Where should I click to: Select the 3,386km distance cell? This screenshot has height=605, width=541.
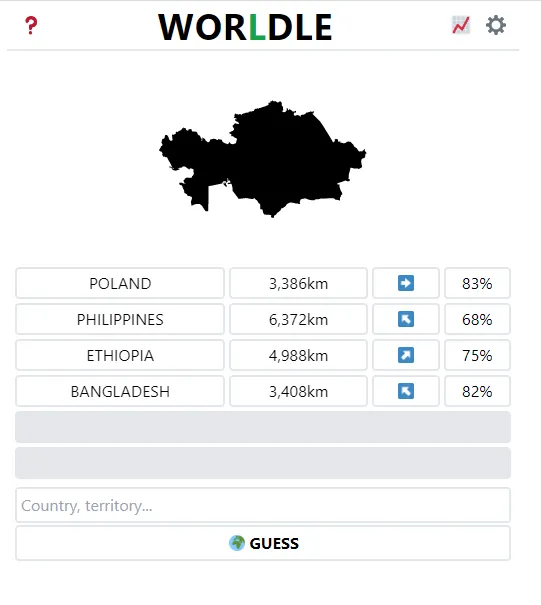pyautogui.click(x=298, y=283)
